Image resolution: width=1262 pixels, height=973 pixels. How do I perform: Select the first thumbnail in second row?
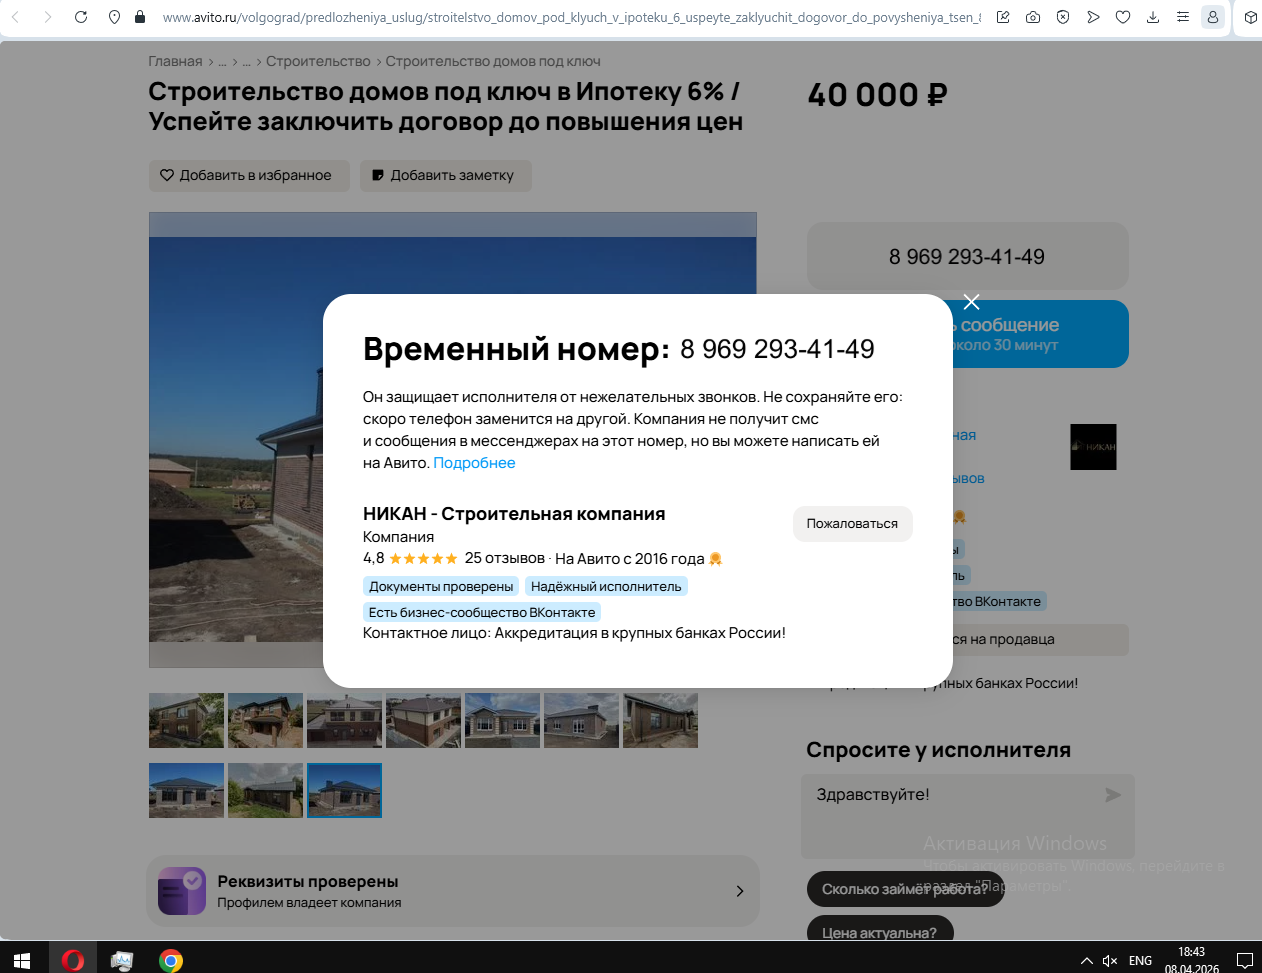tap(186, 790)
